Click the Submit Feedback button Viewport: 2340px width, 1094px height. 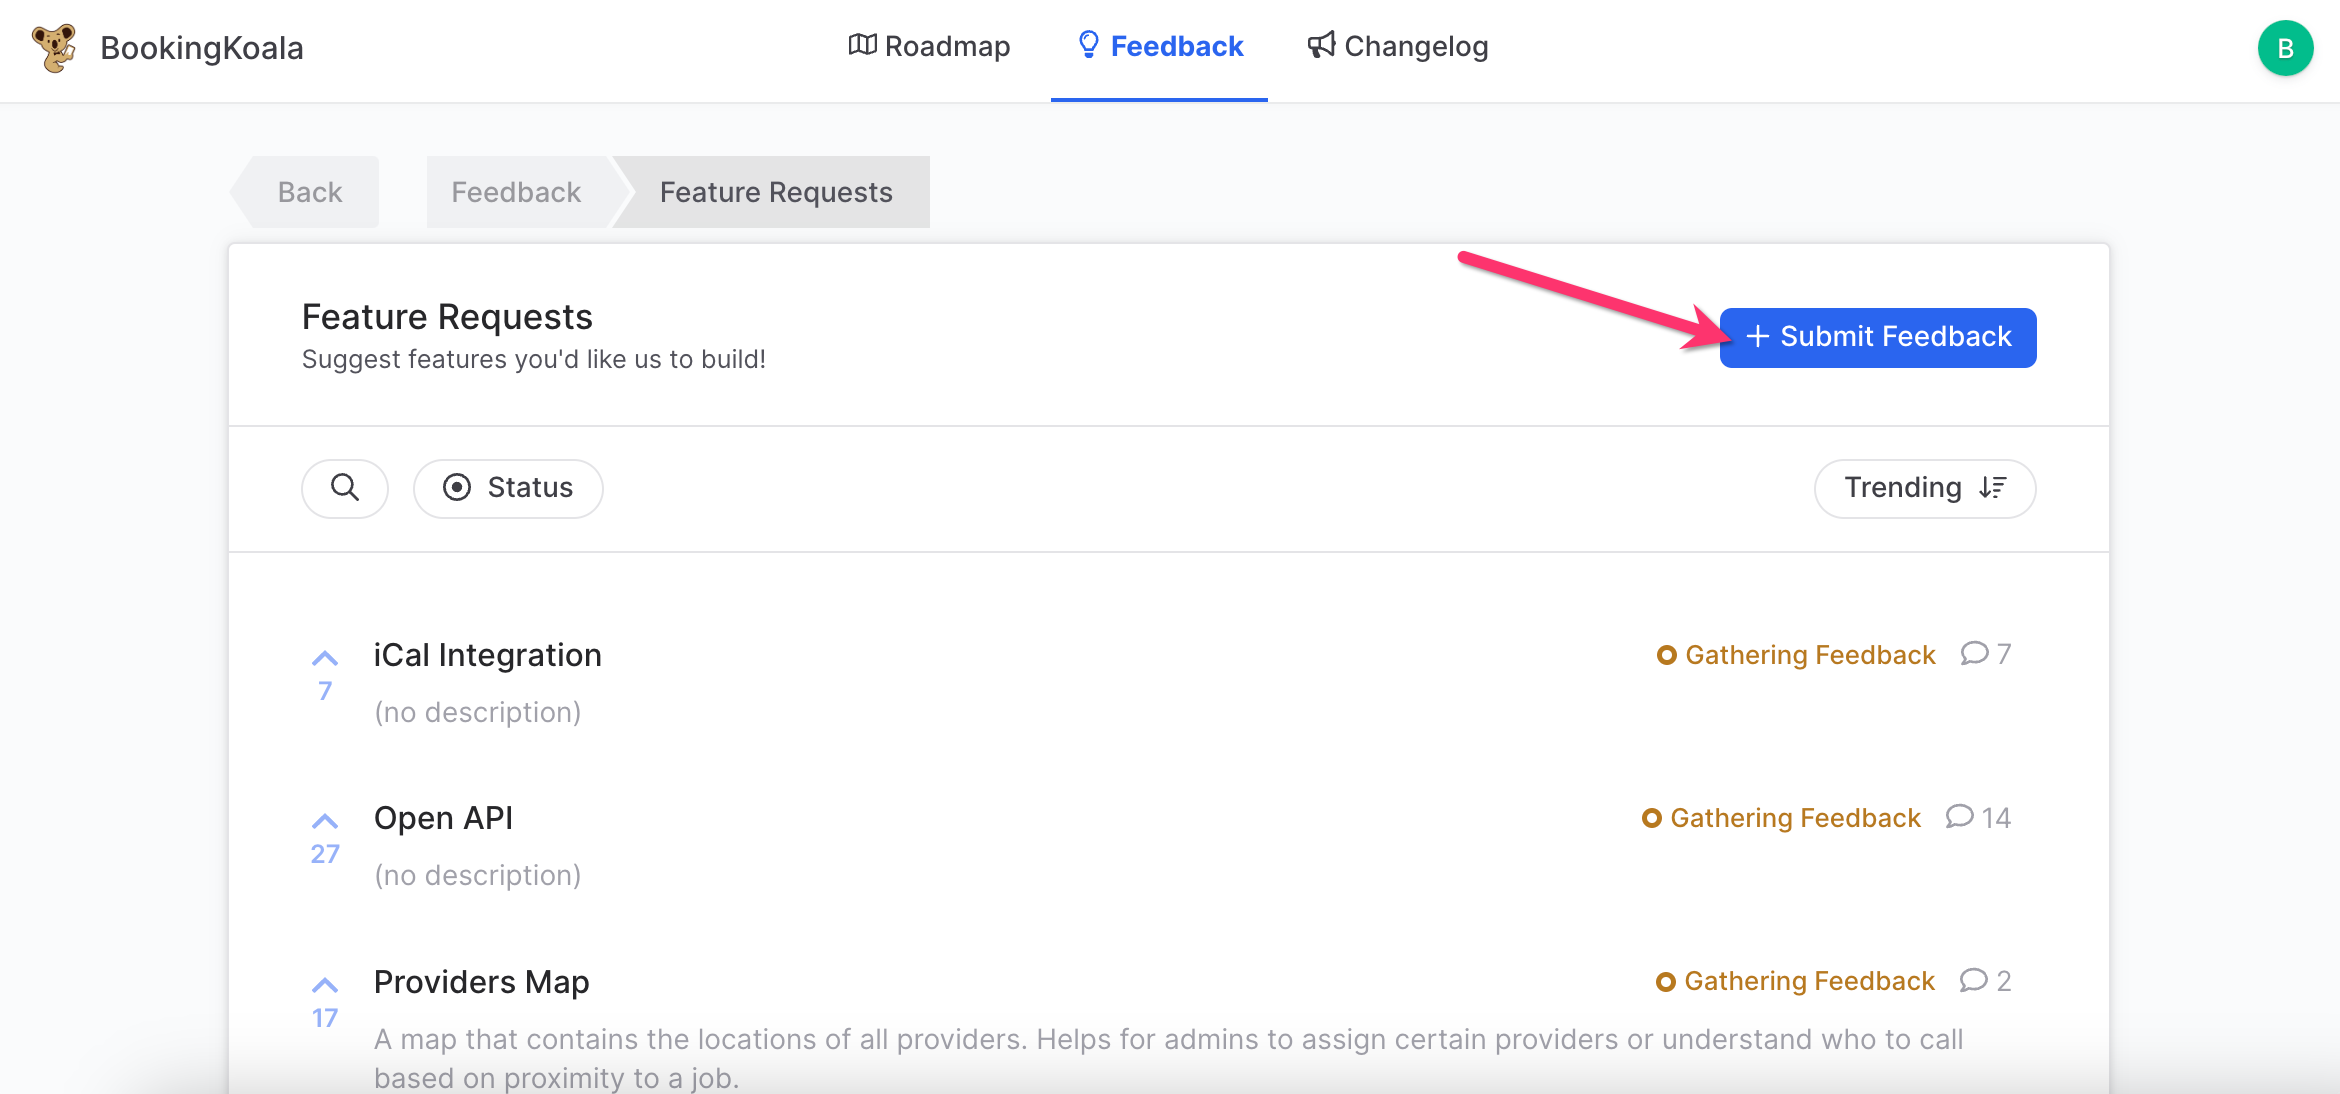(1877, 337)
